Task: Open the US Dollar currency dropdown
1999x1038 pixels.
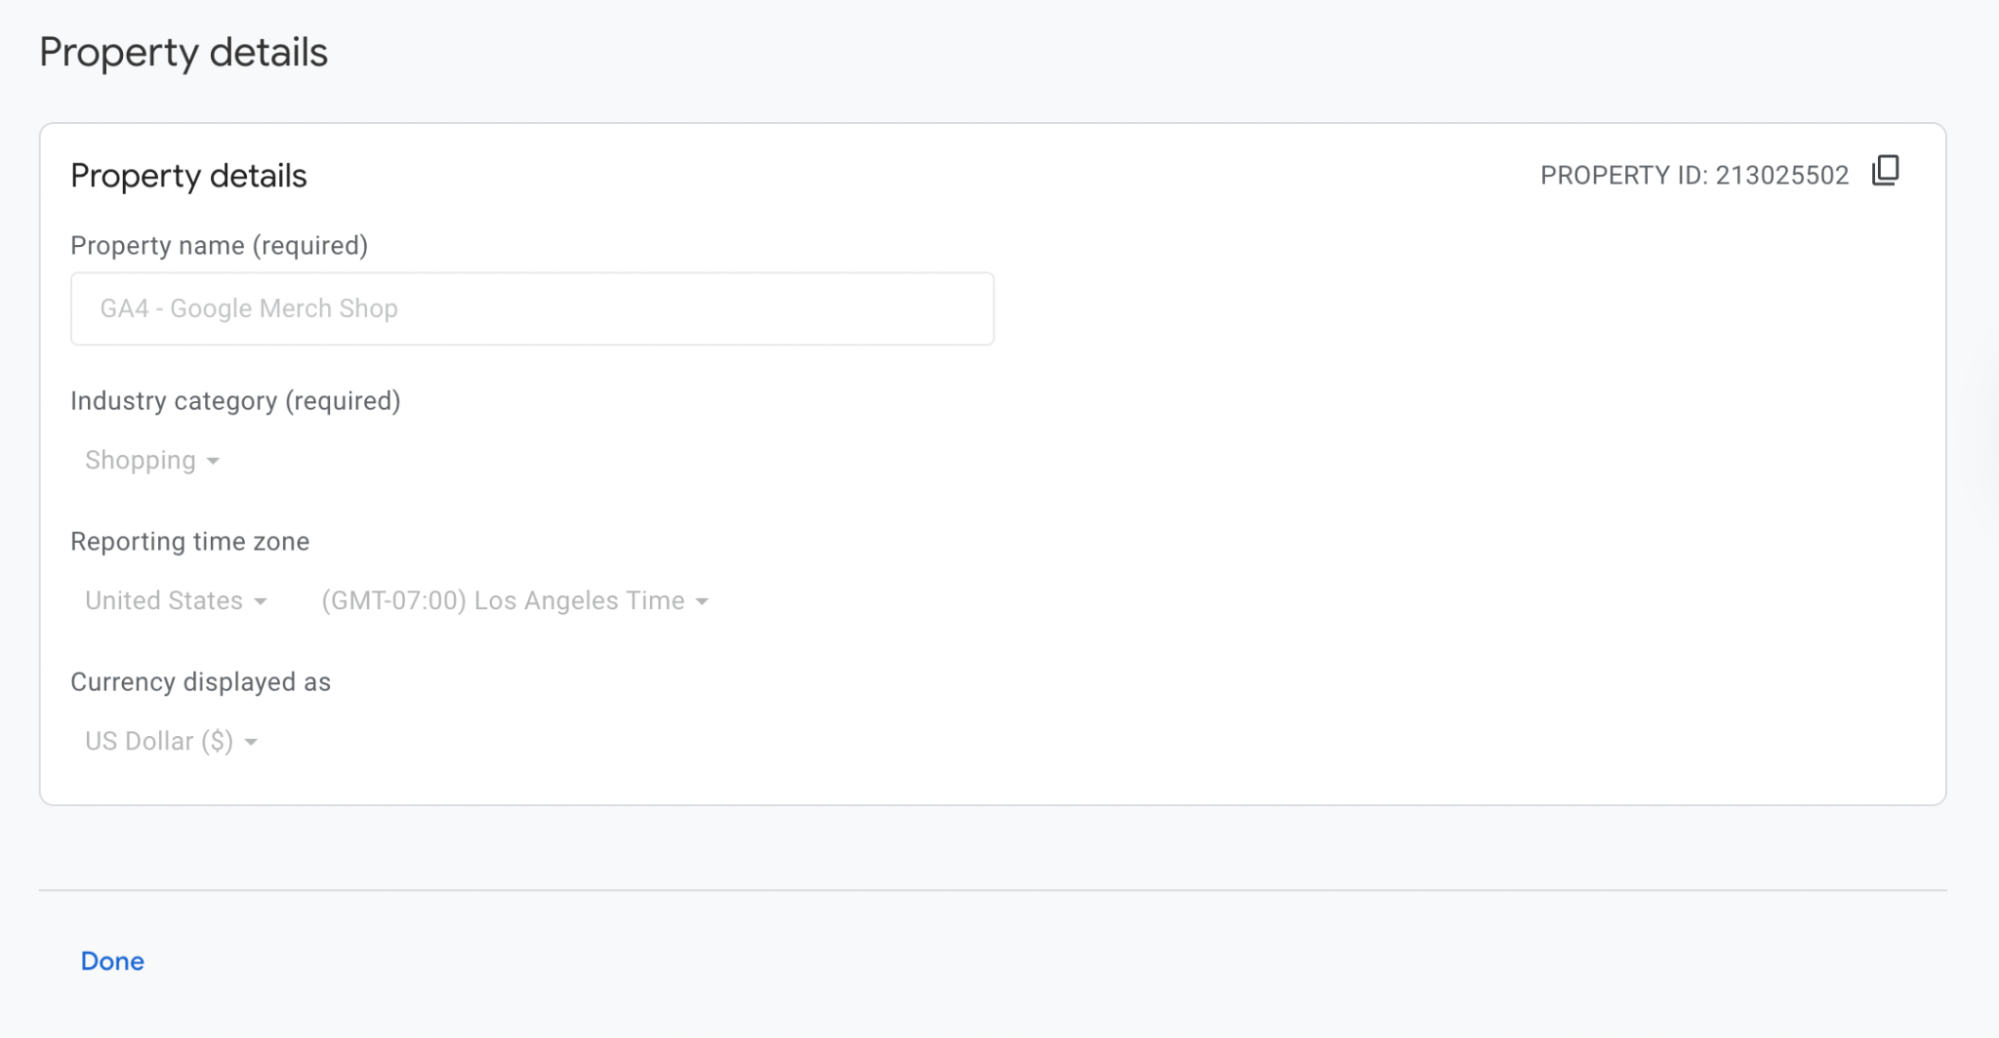Action: [171, 741]
